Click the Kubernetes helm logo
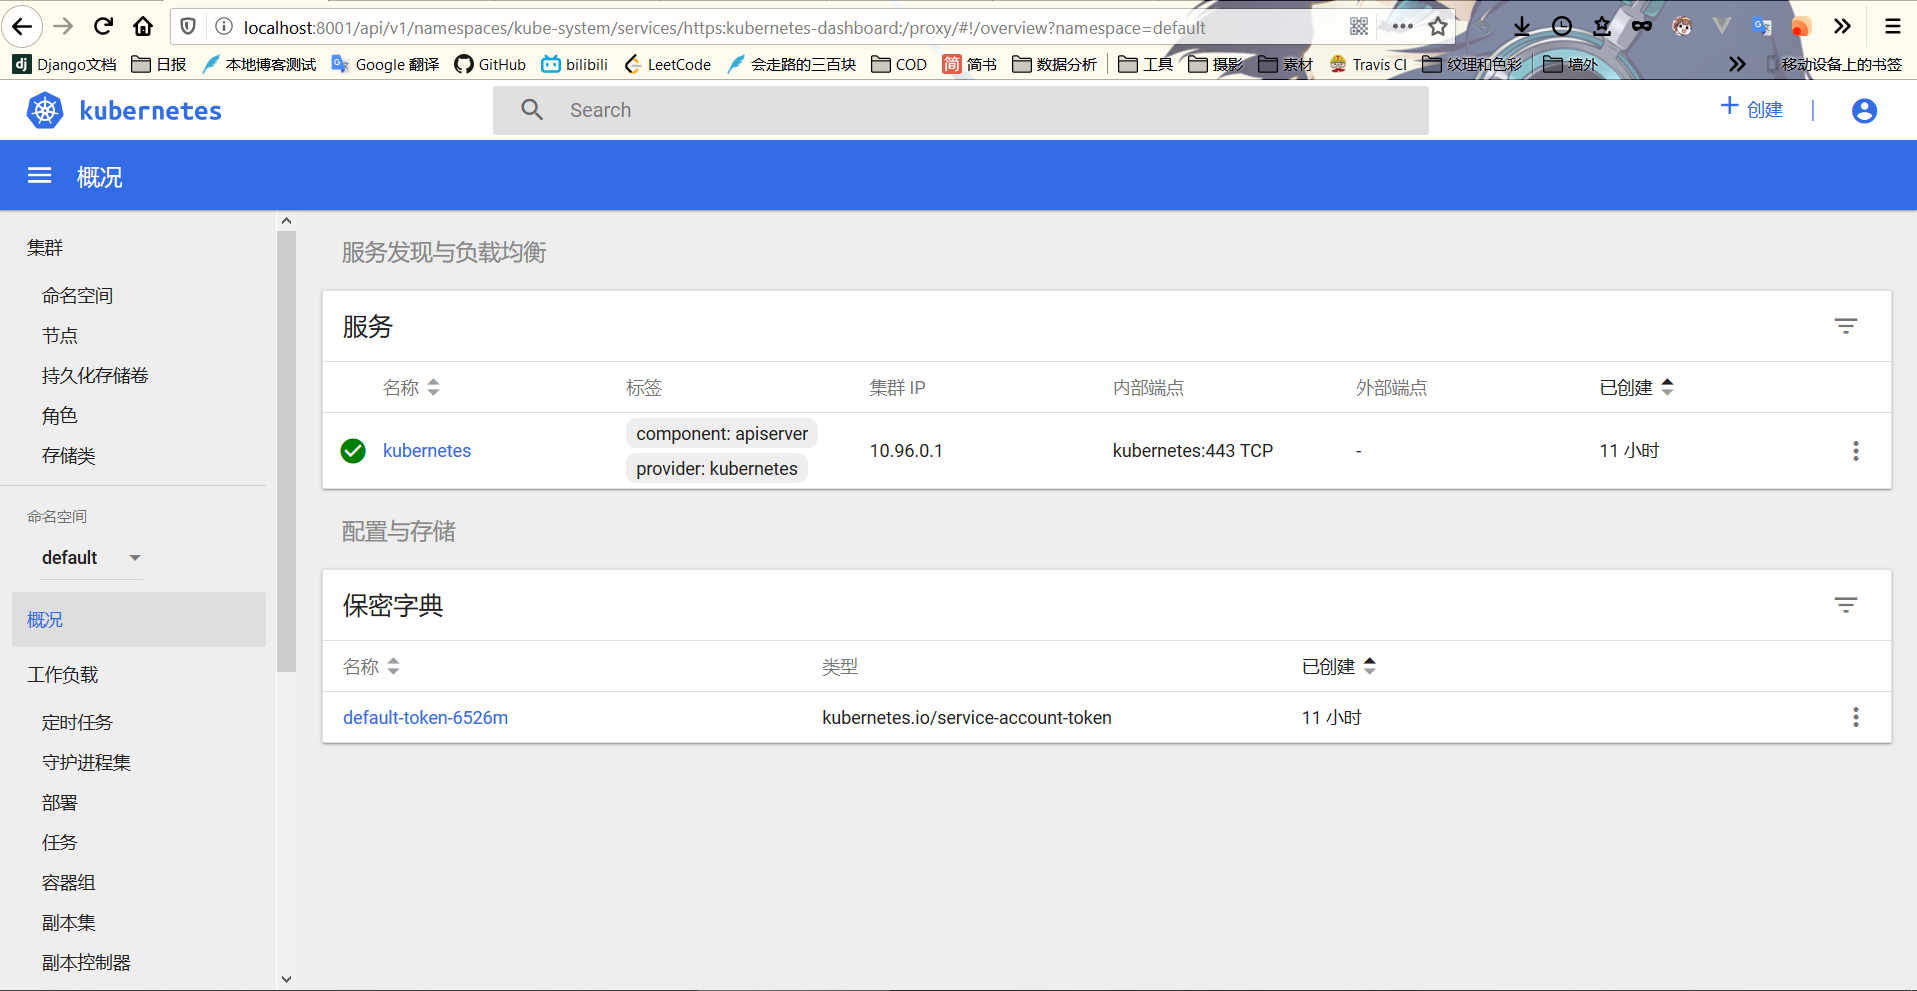 pyautogui.click(x=45, y=110)
